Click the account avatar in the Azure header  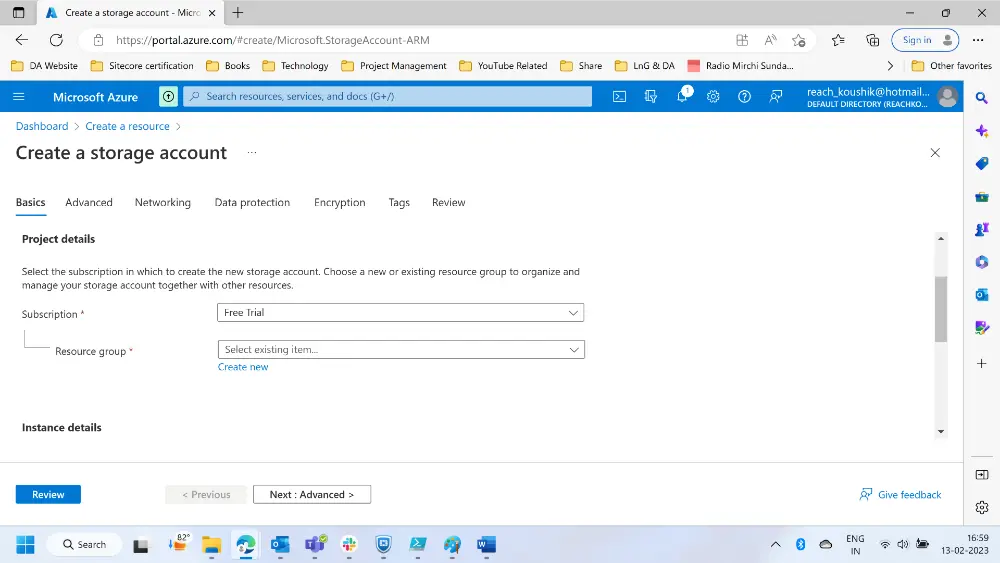948,97
